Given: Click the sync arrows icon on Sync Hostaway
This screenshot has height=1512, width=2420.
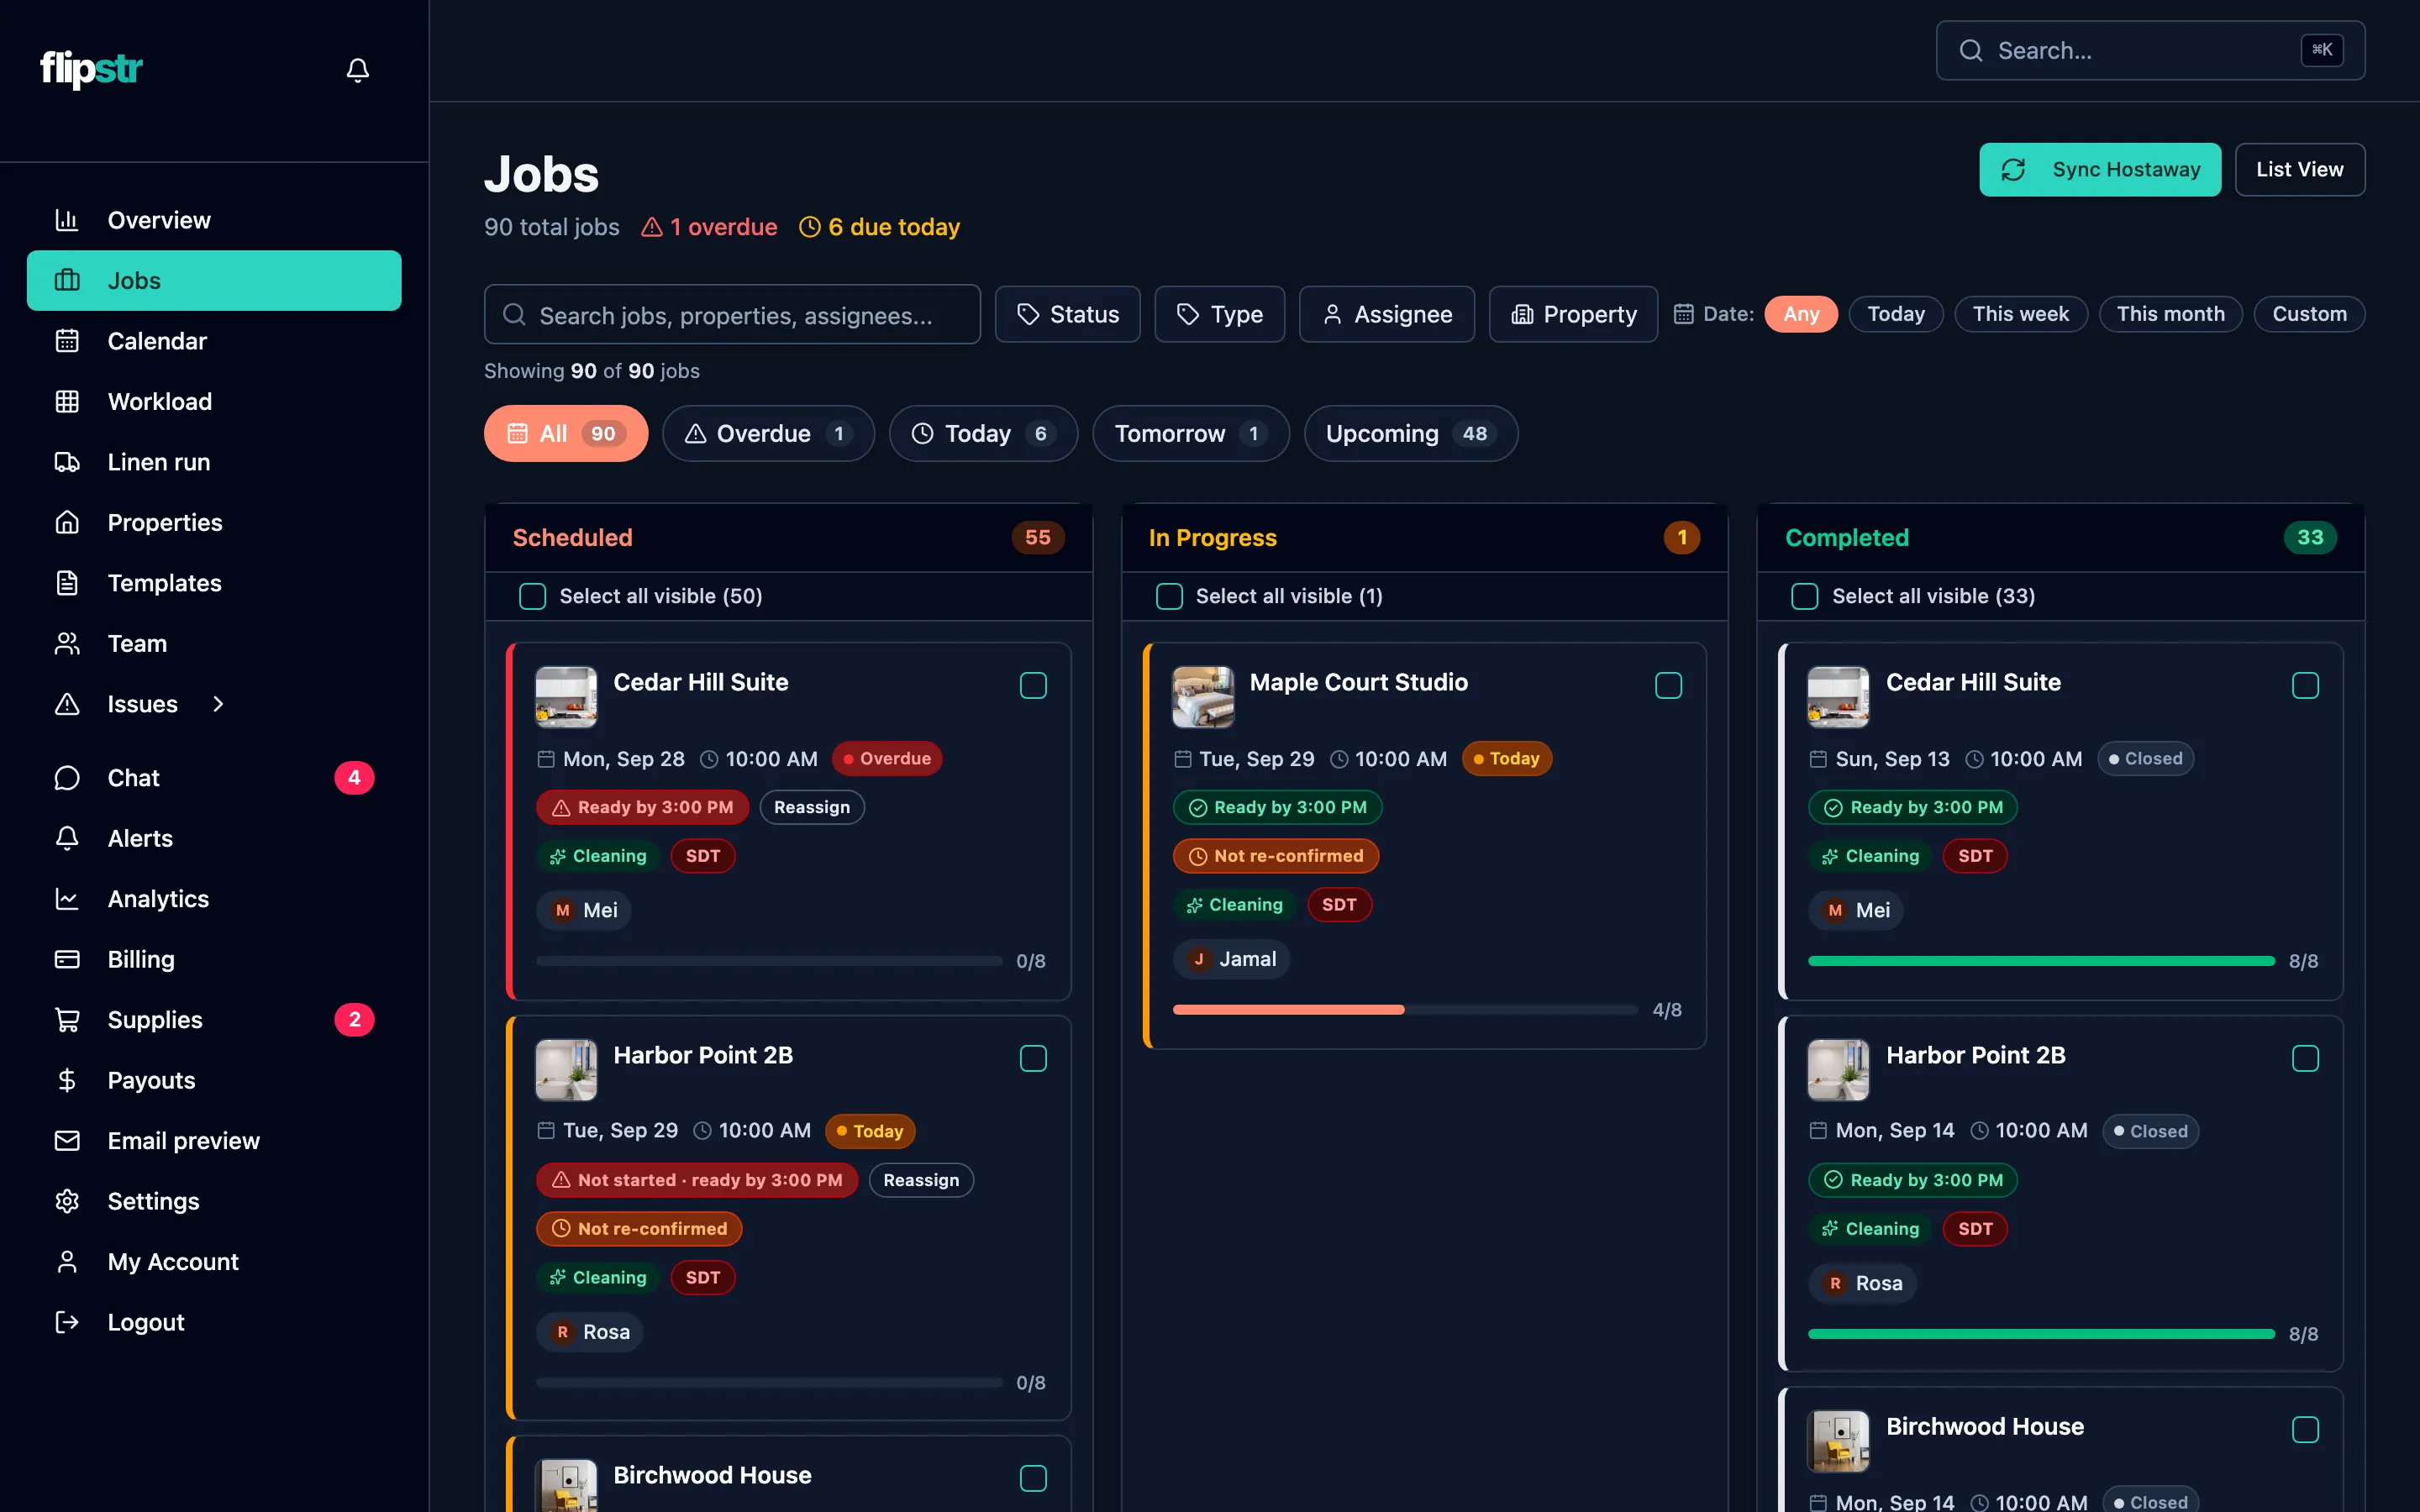Looking at the screenshot, I should 2013,170.
